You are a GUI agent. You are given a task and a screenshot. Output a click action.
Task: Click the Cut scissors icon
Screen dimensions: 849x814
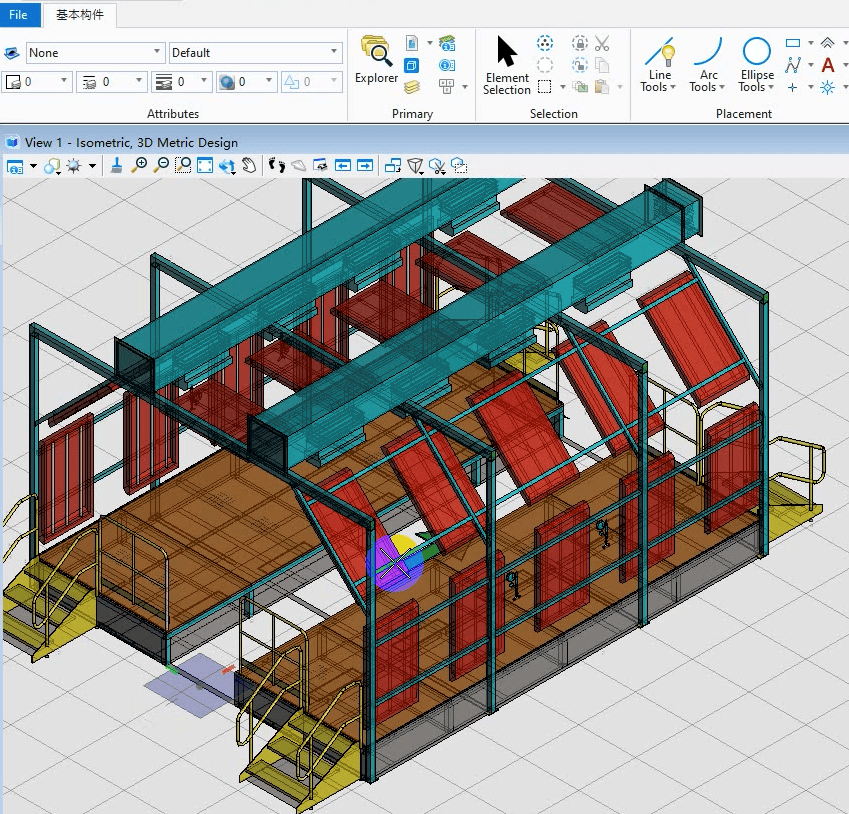602,43
